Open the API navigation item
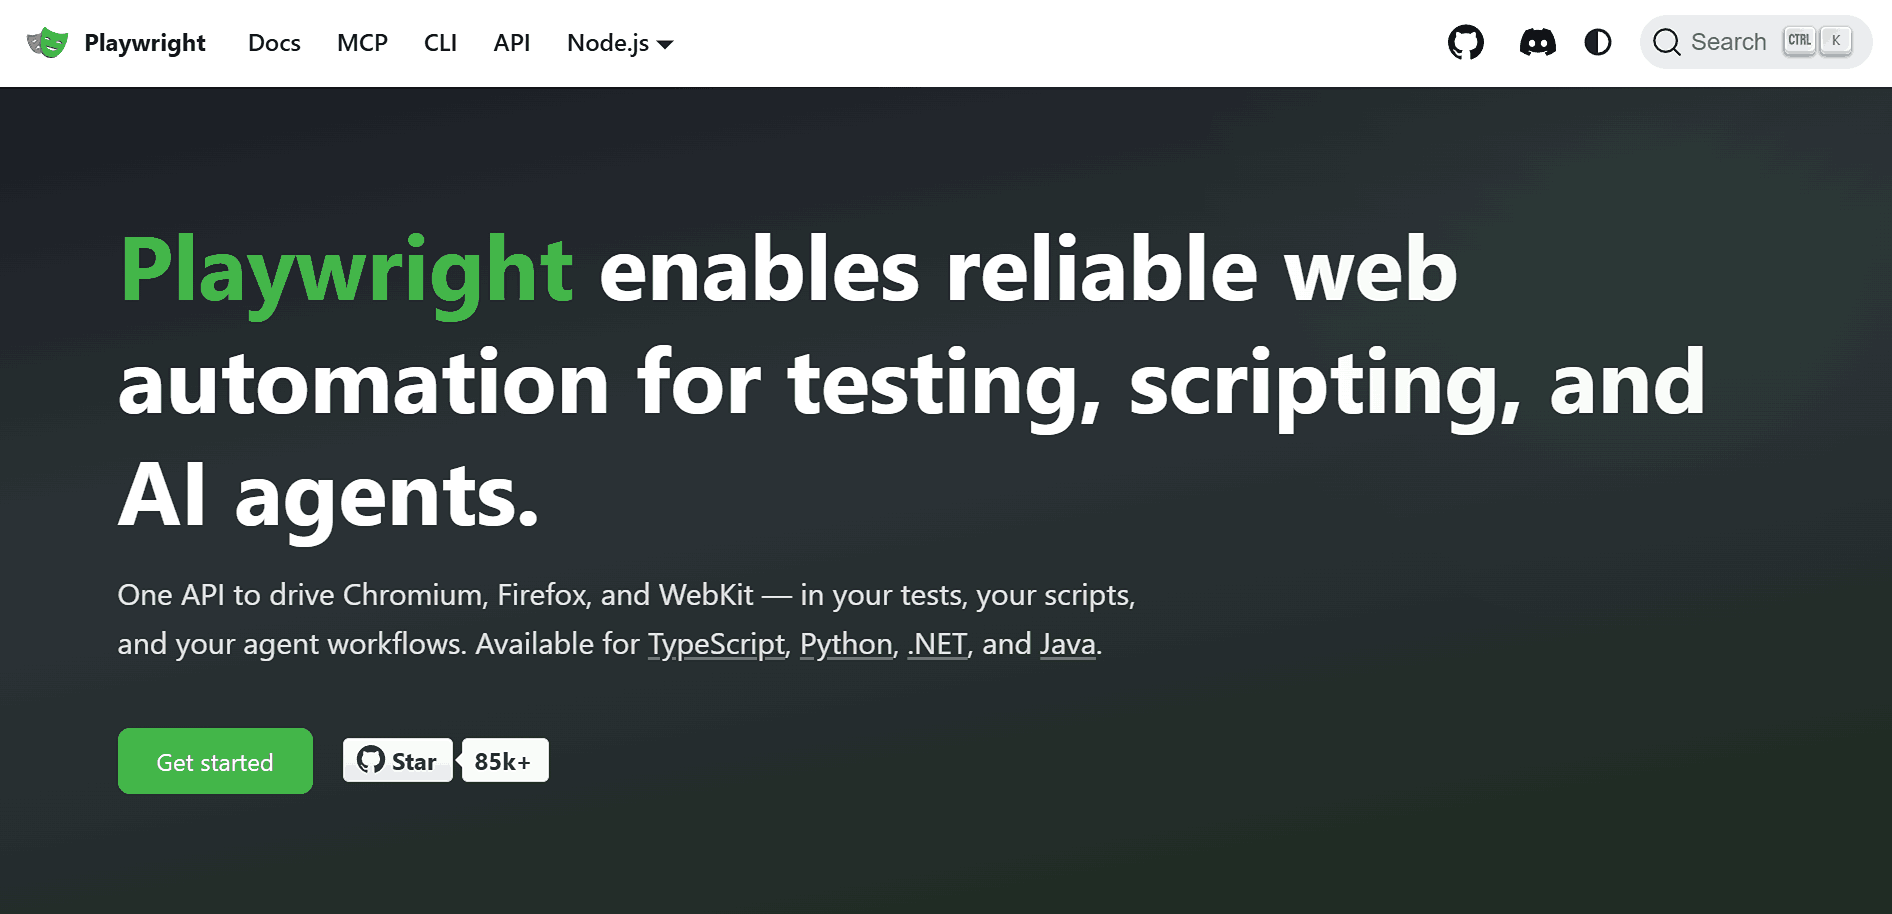 coord(511,43)
